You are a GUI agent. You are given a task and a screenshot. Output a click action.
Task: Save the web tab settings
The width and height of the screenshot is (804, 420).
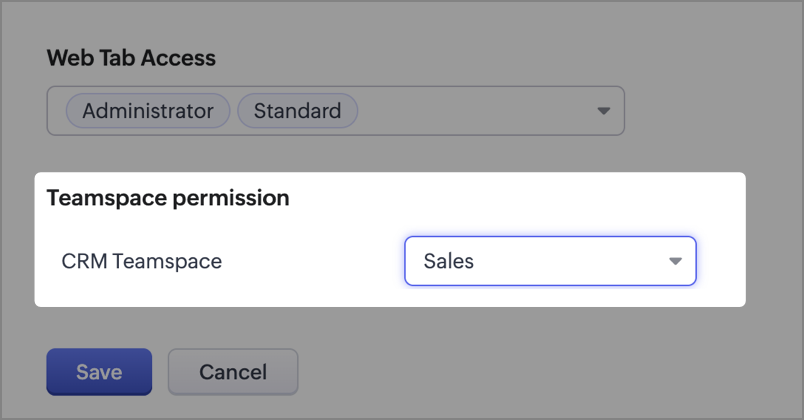click(x=99, y=372)
